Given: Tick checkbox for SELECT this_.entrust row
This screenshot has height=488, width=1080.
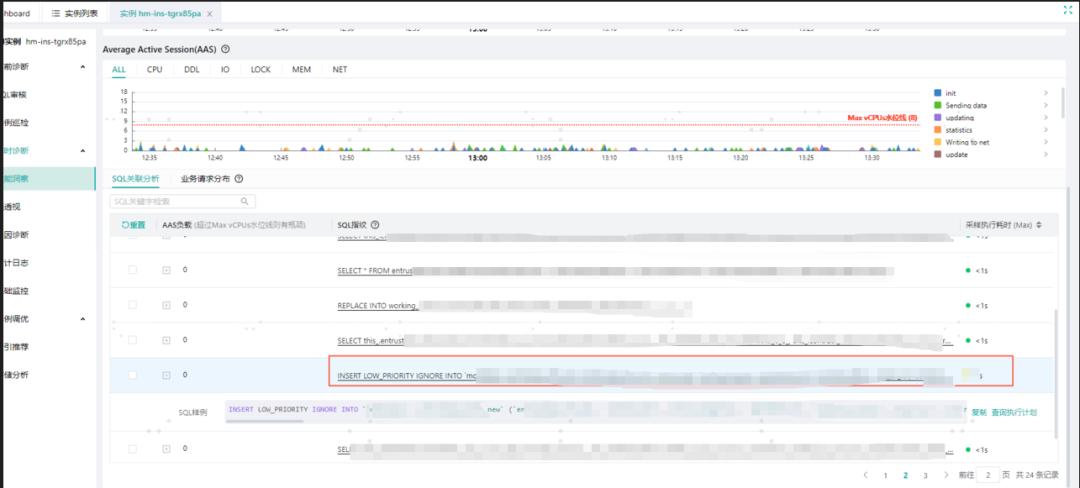Looking at the screenshot, I should 132,340.
